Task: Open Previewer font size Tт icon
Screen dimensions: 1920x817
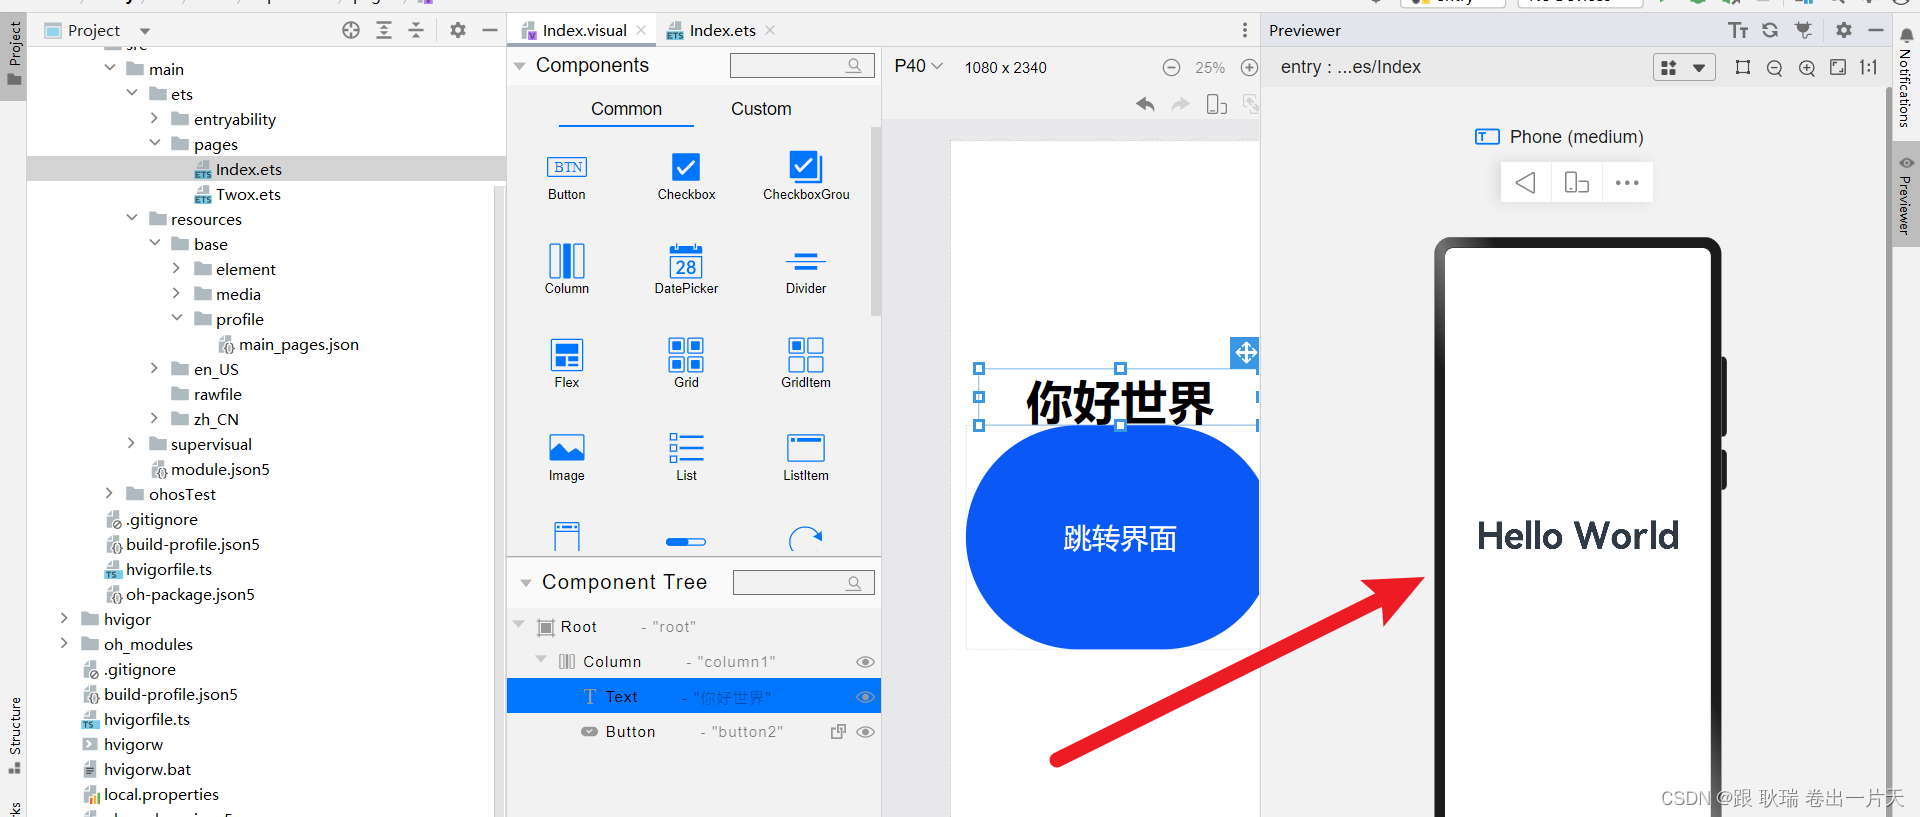Action: (1738, 30)
